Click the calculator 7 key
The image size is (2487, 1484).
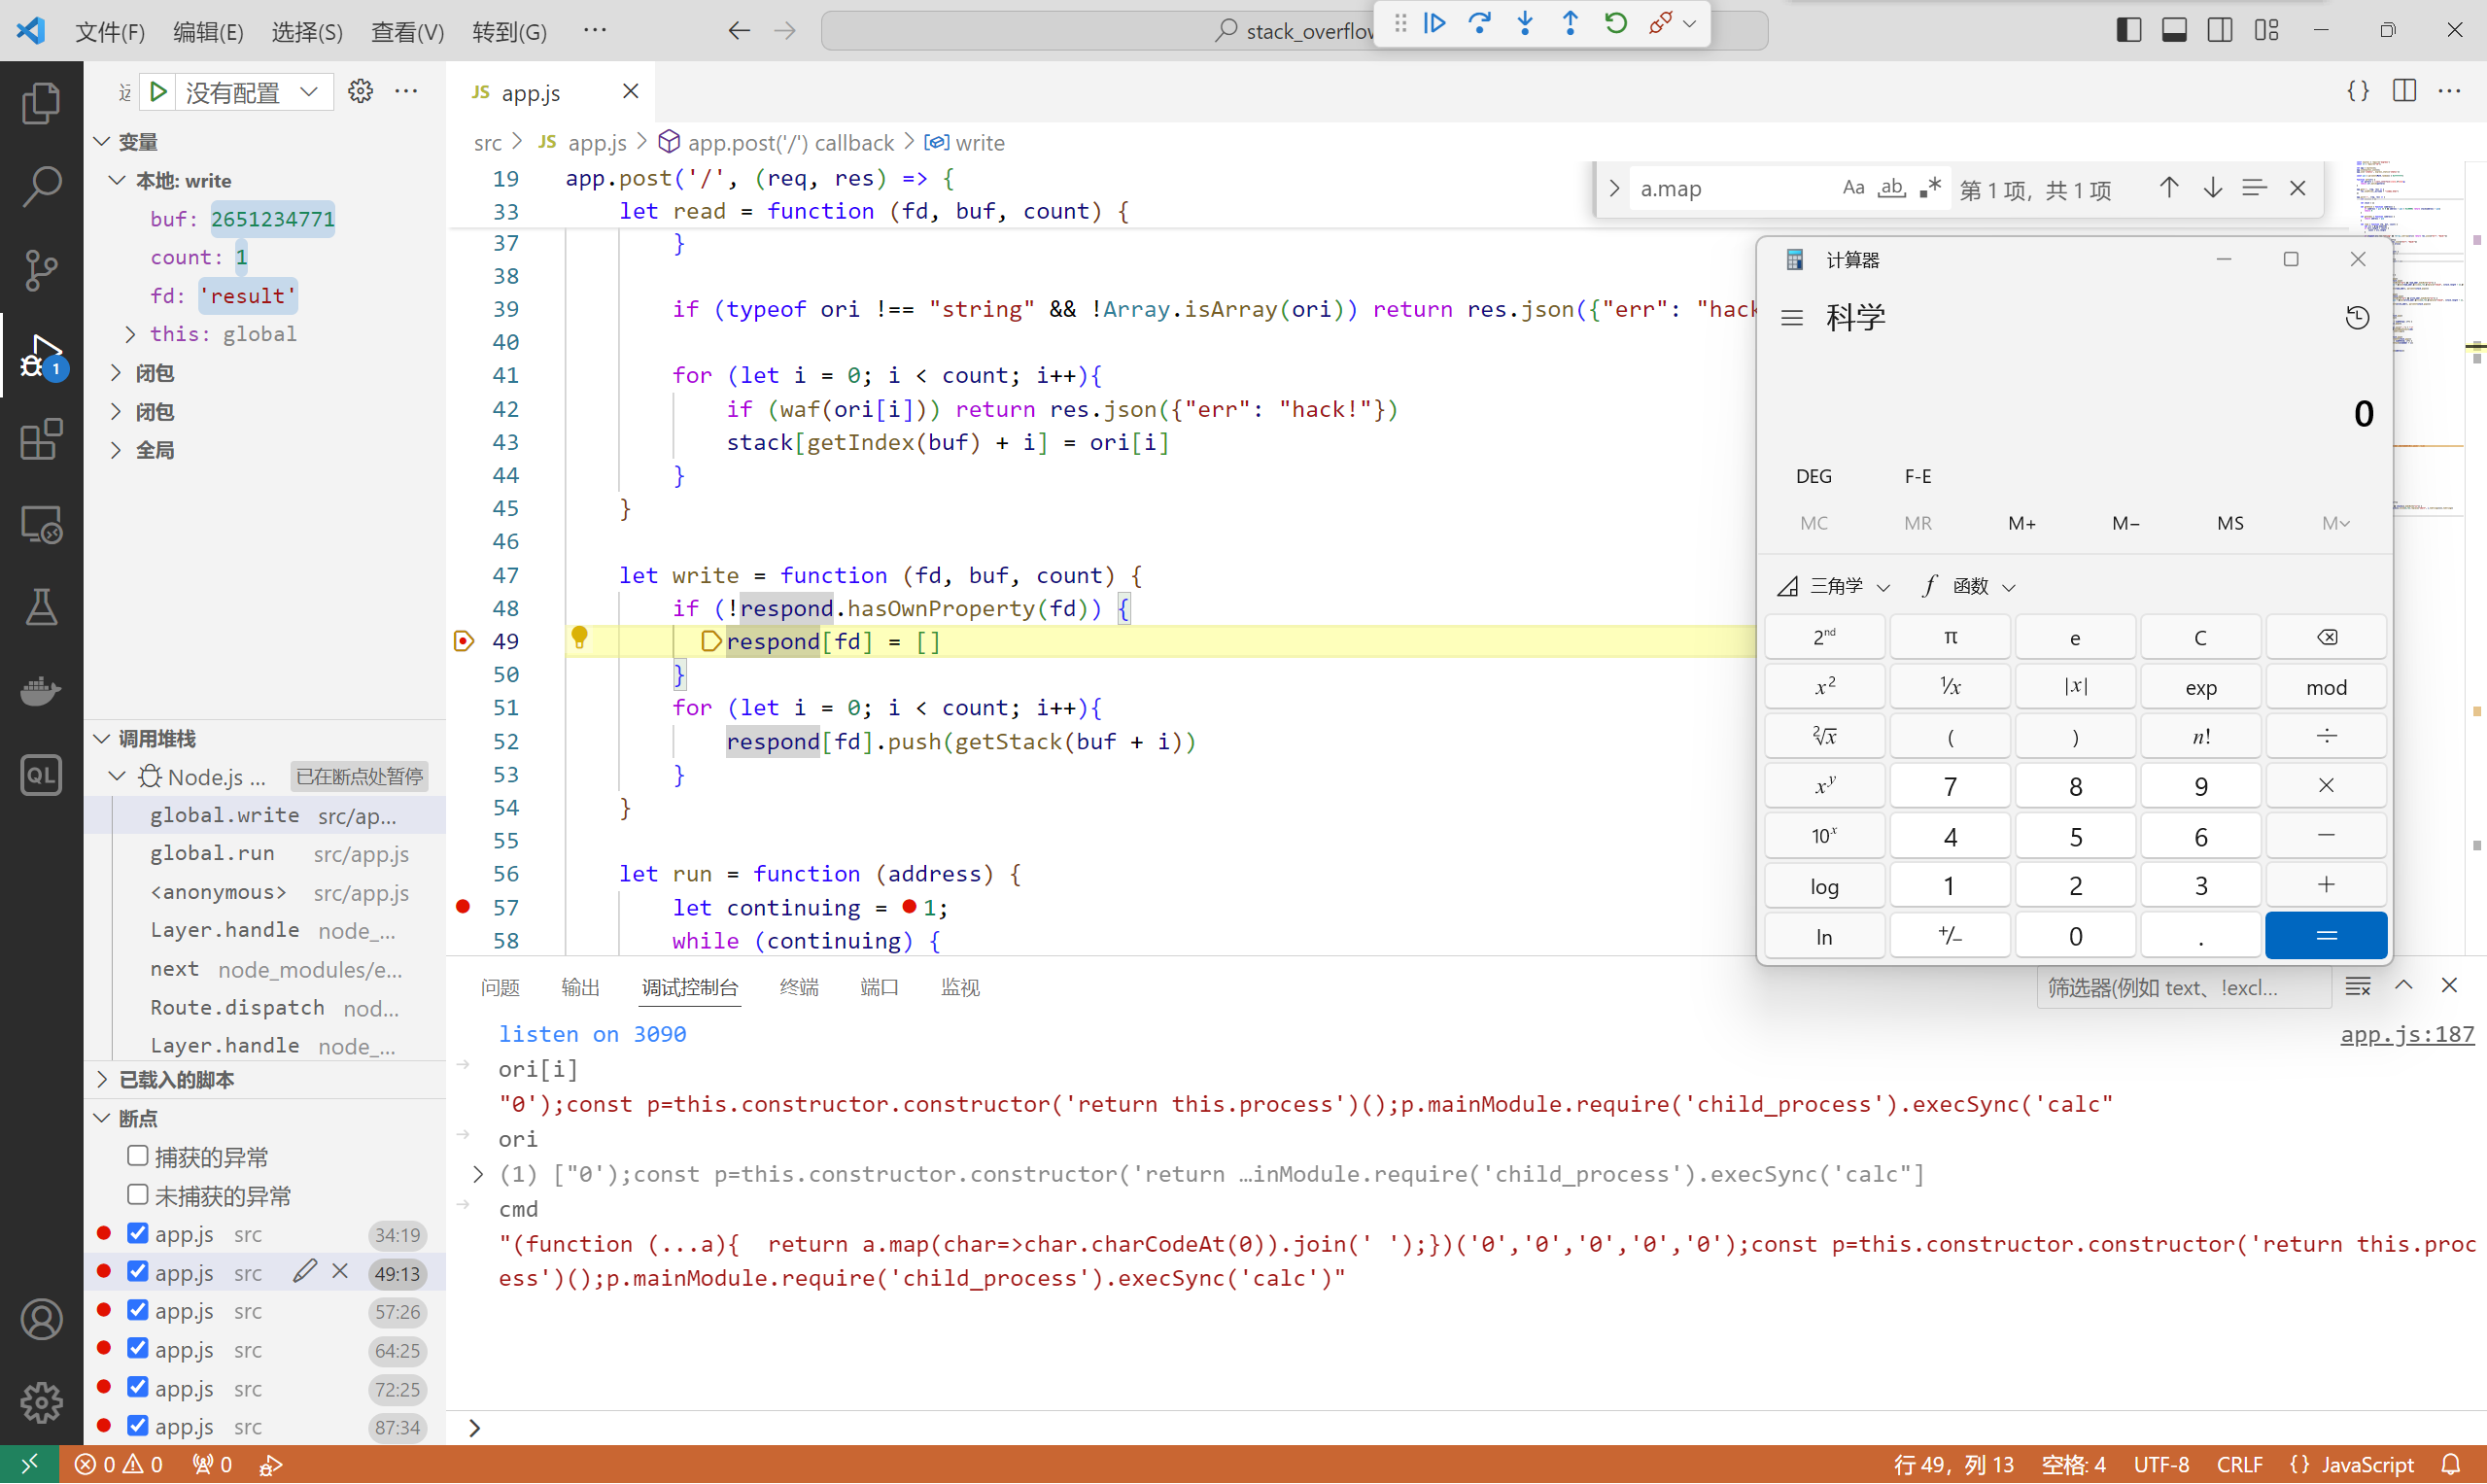[x=1950, y=786]
